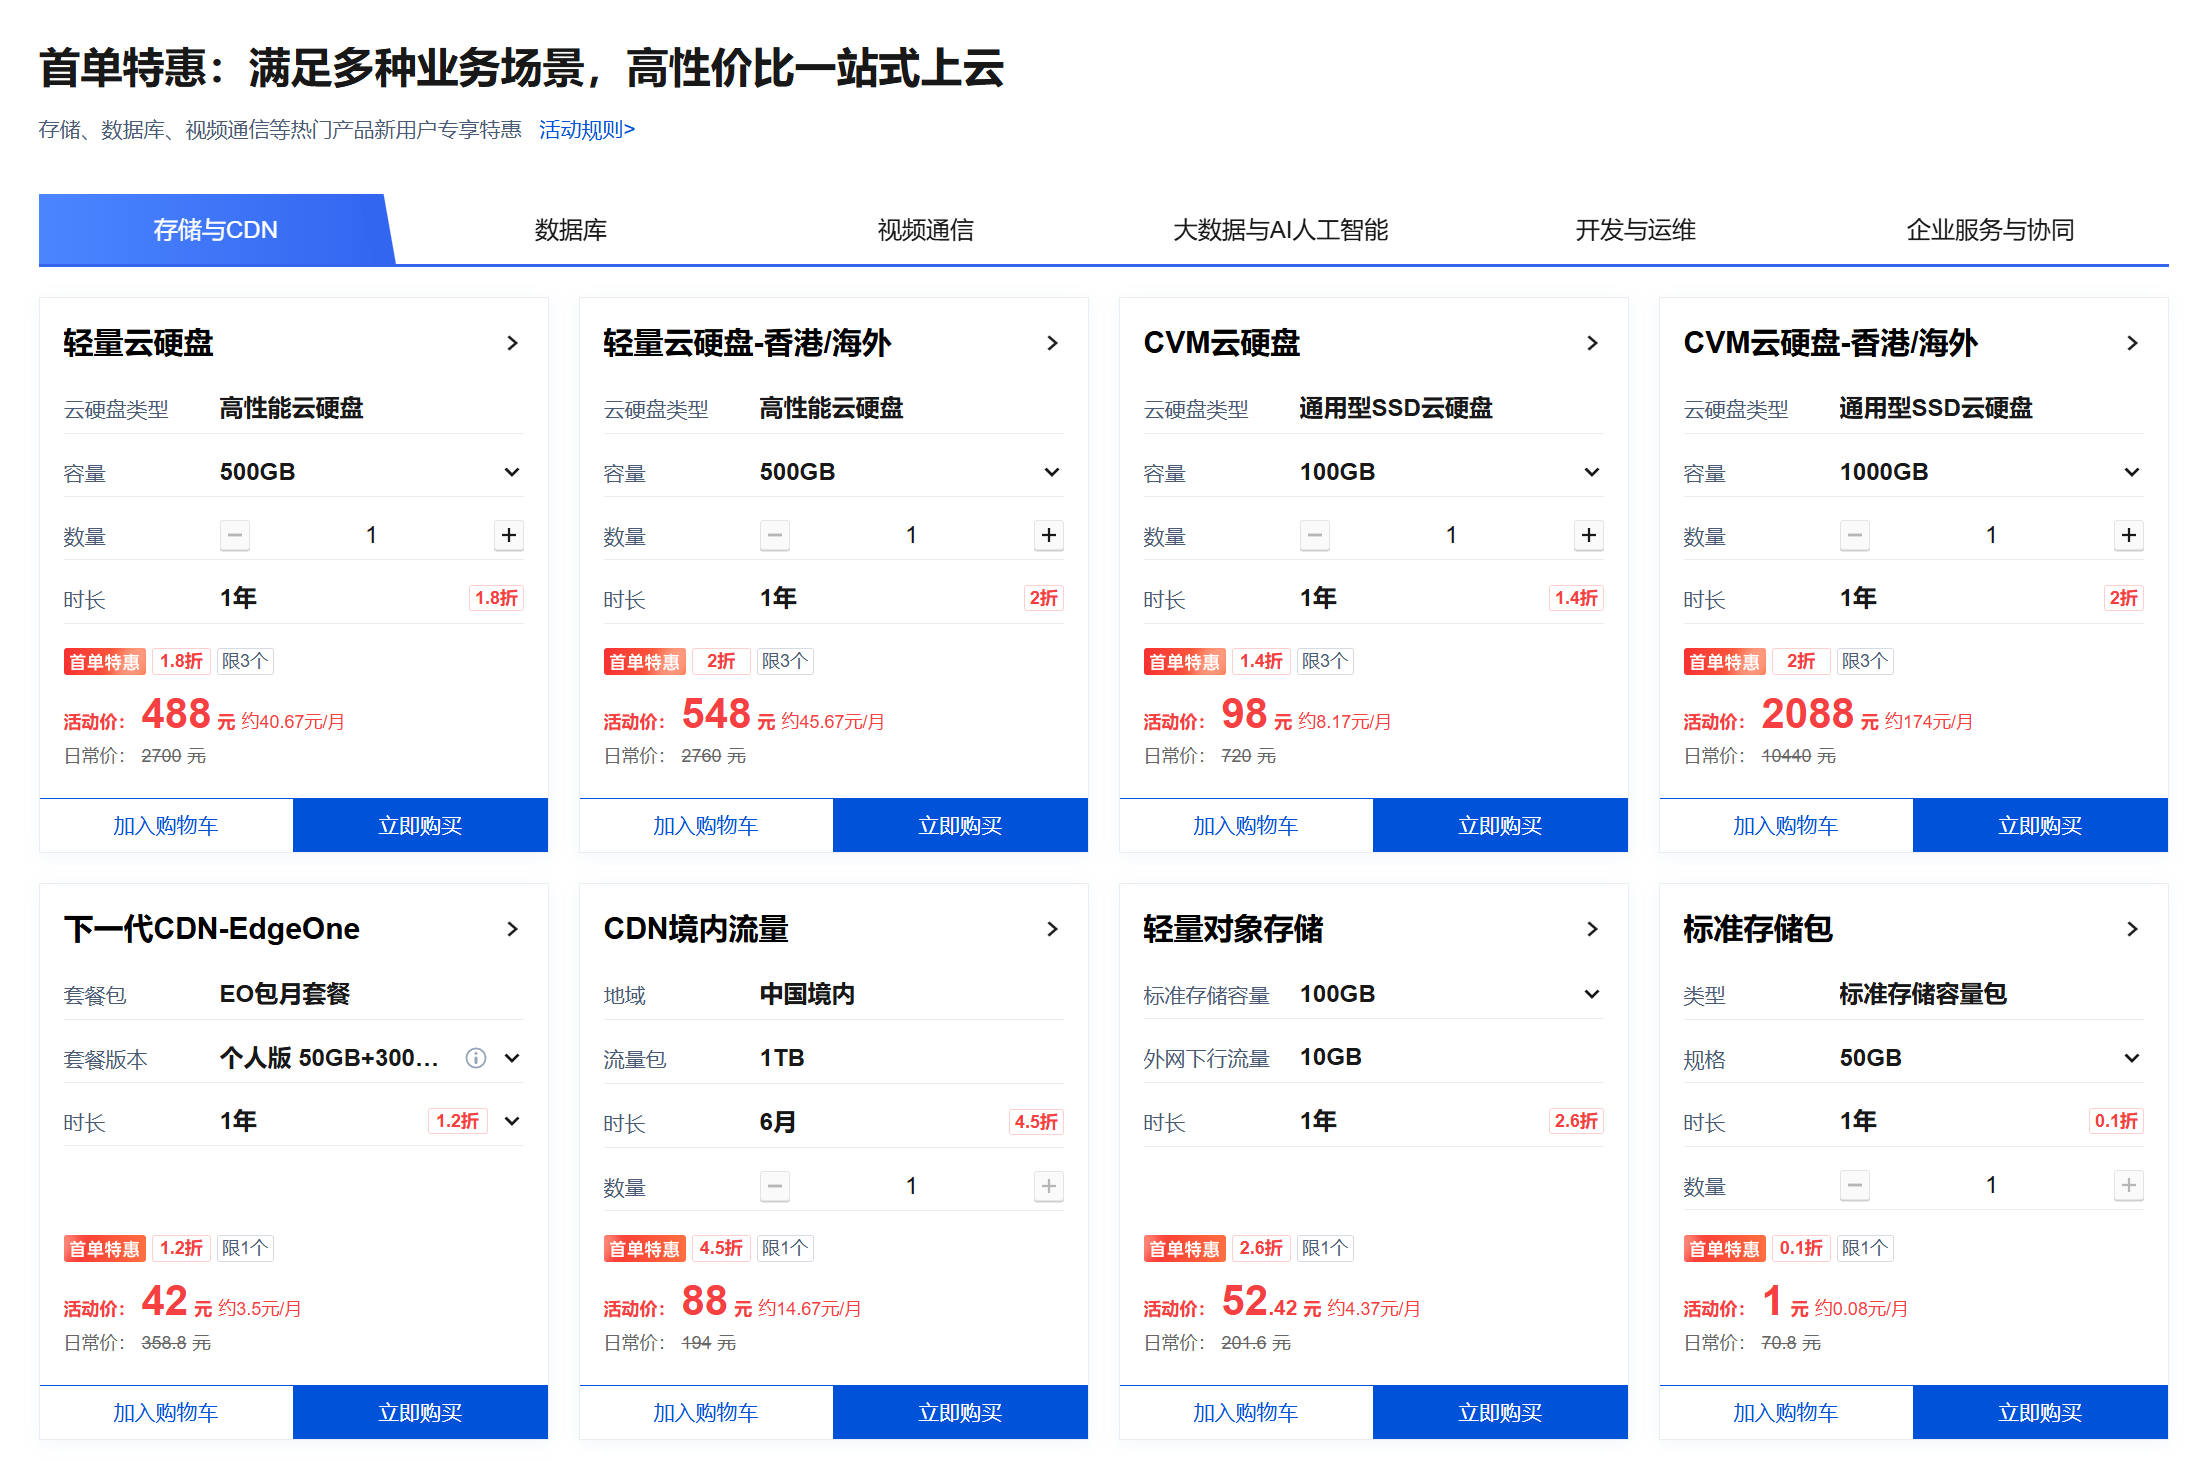2206x1461 pixels.
Task: Decrease quantity in CVM云硬盘-香港/海外 card
Action: point(1855,535)
